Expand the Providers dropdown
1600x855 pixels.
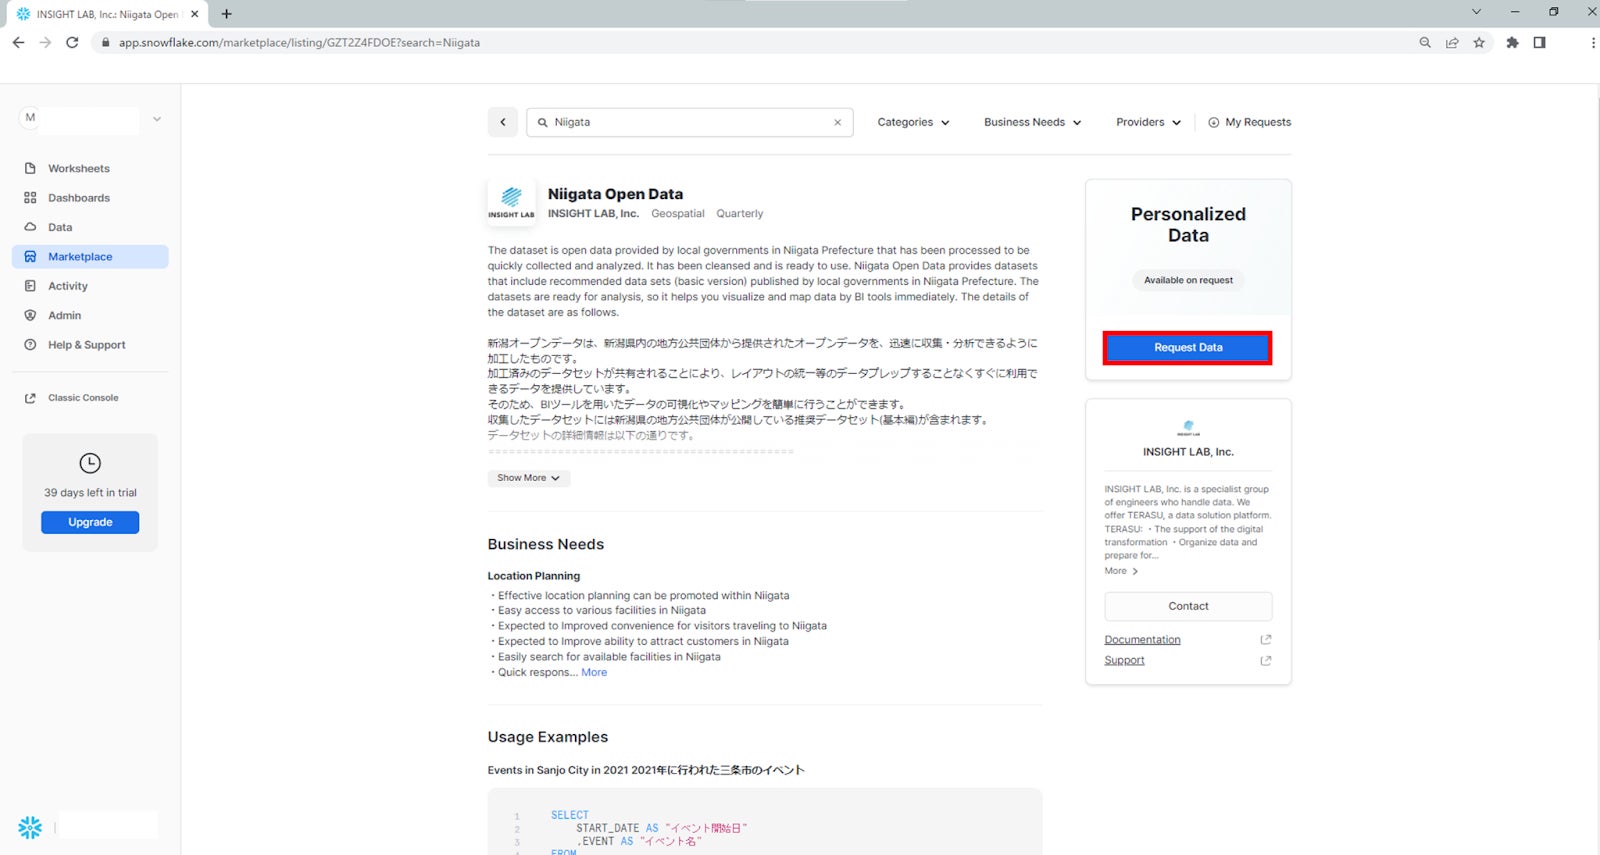click(x=1148, y=122)
